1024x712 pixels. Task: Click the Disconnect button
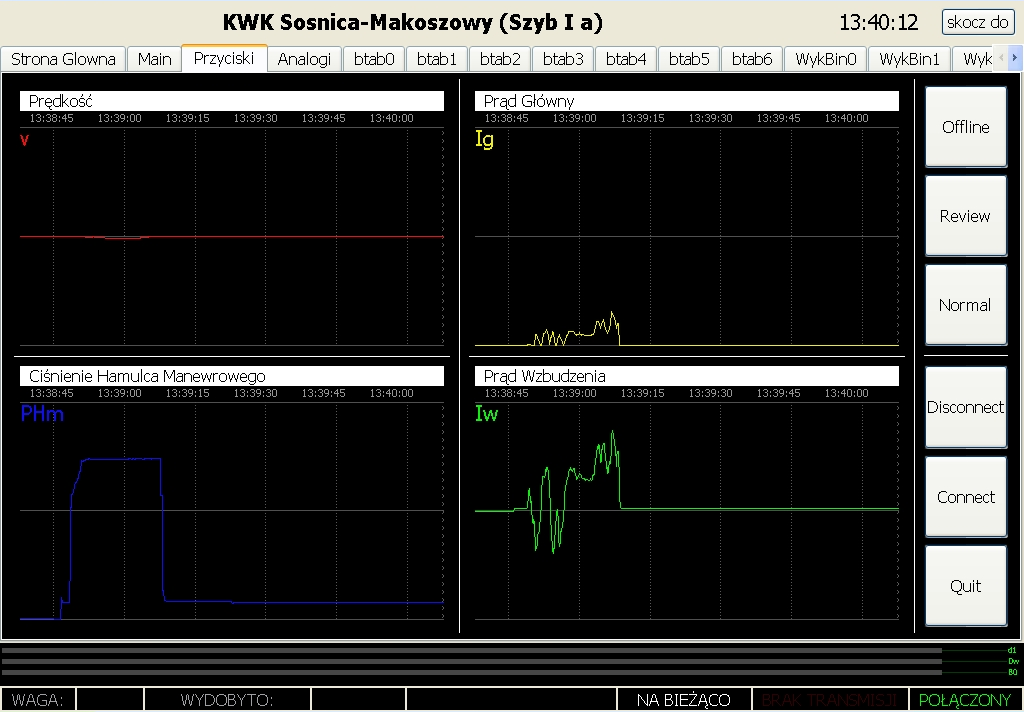(x=966, y=407)
